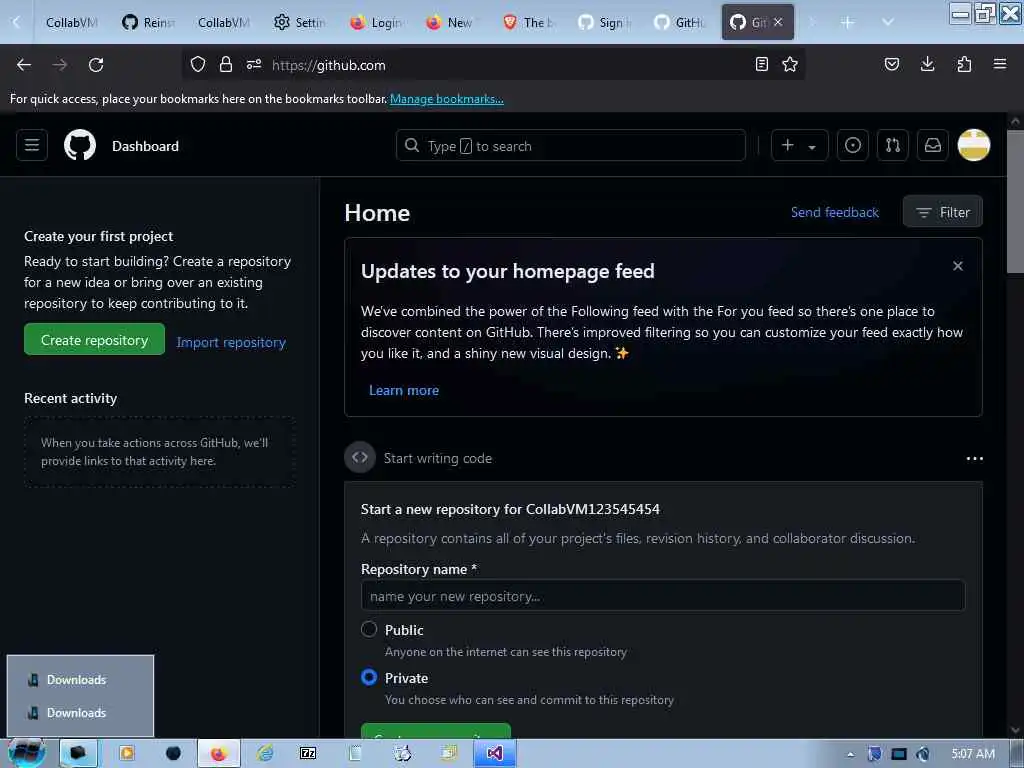Expand the Create new plus dropdown
Image resolution: width=1024 pixels, height=768 pixels.
click(799, 145)
